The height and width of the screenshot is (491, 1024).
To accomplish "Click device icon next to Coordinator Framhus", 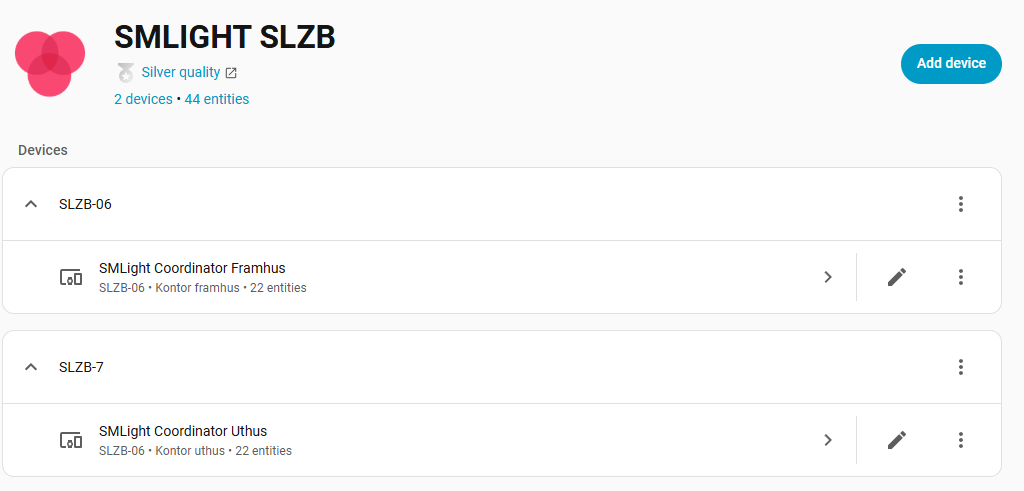I will point(70,277).
